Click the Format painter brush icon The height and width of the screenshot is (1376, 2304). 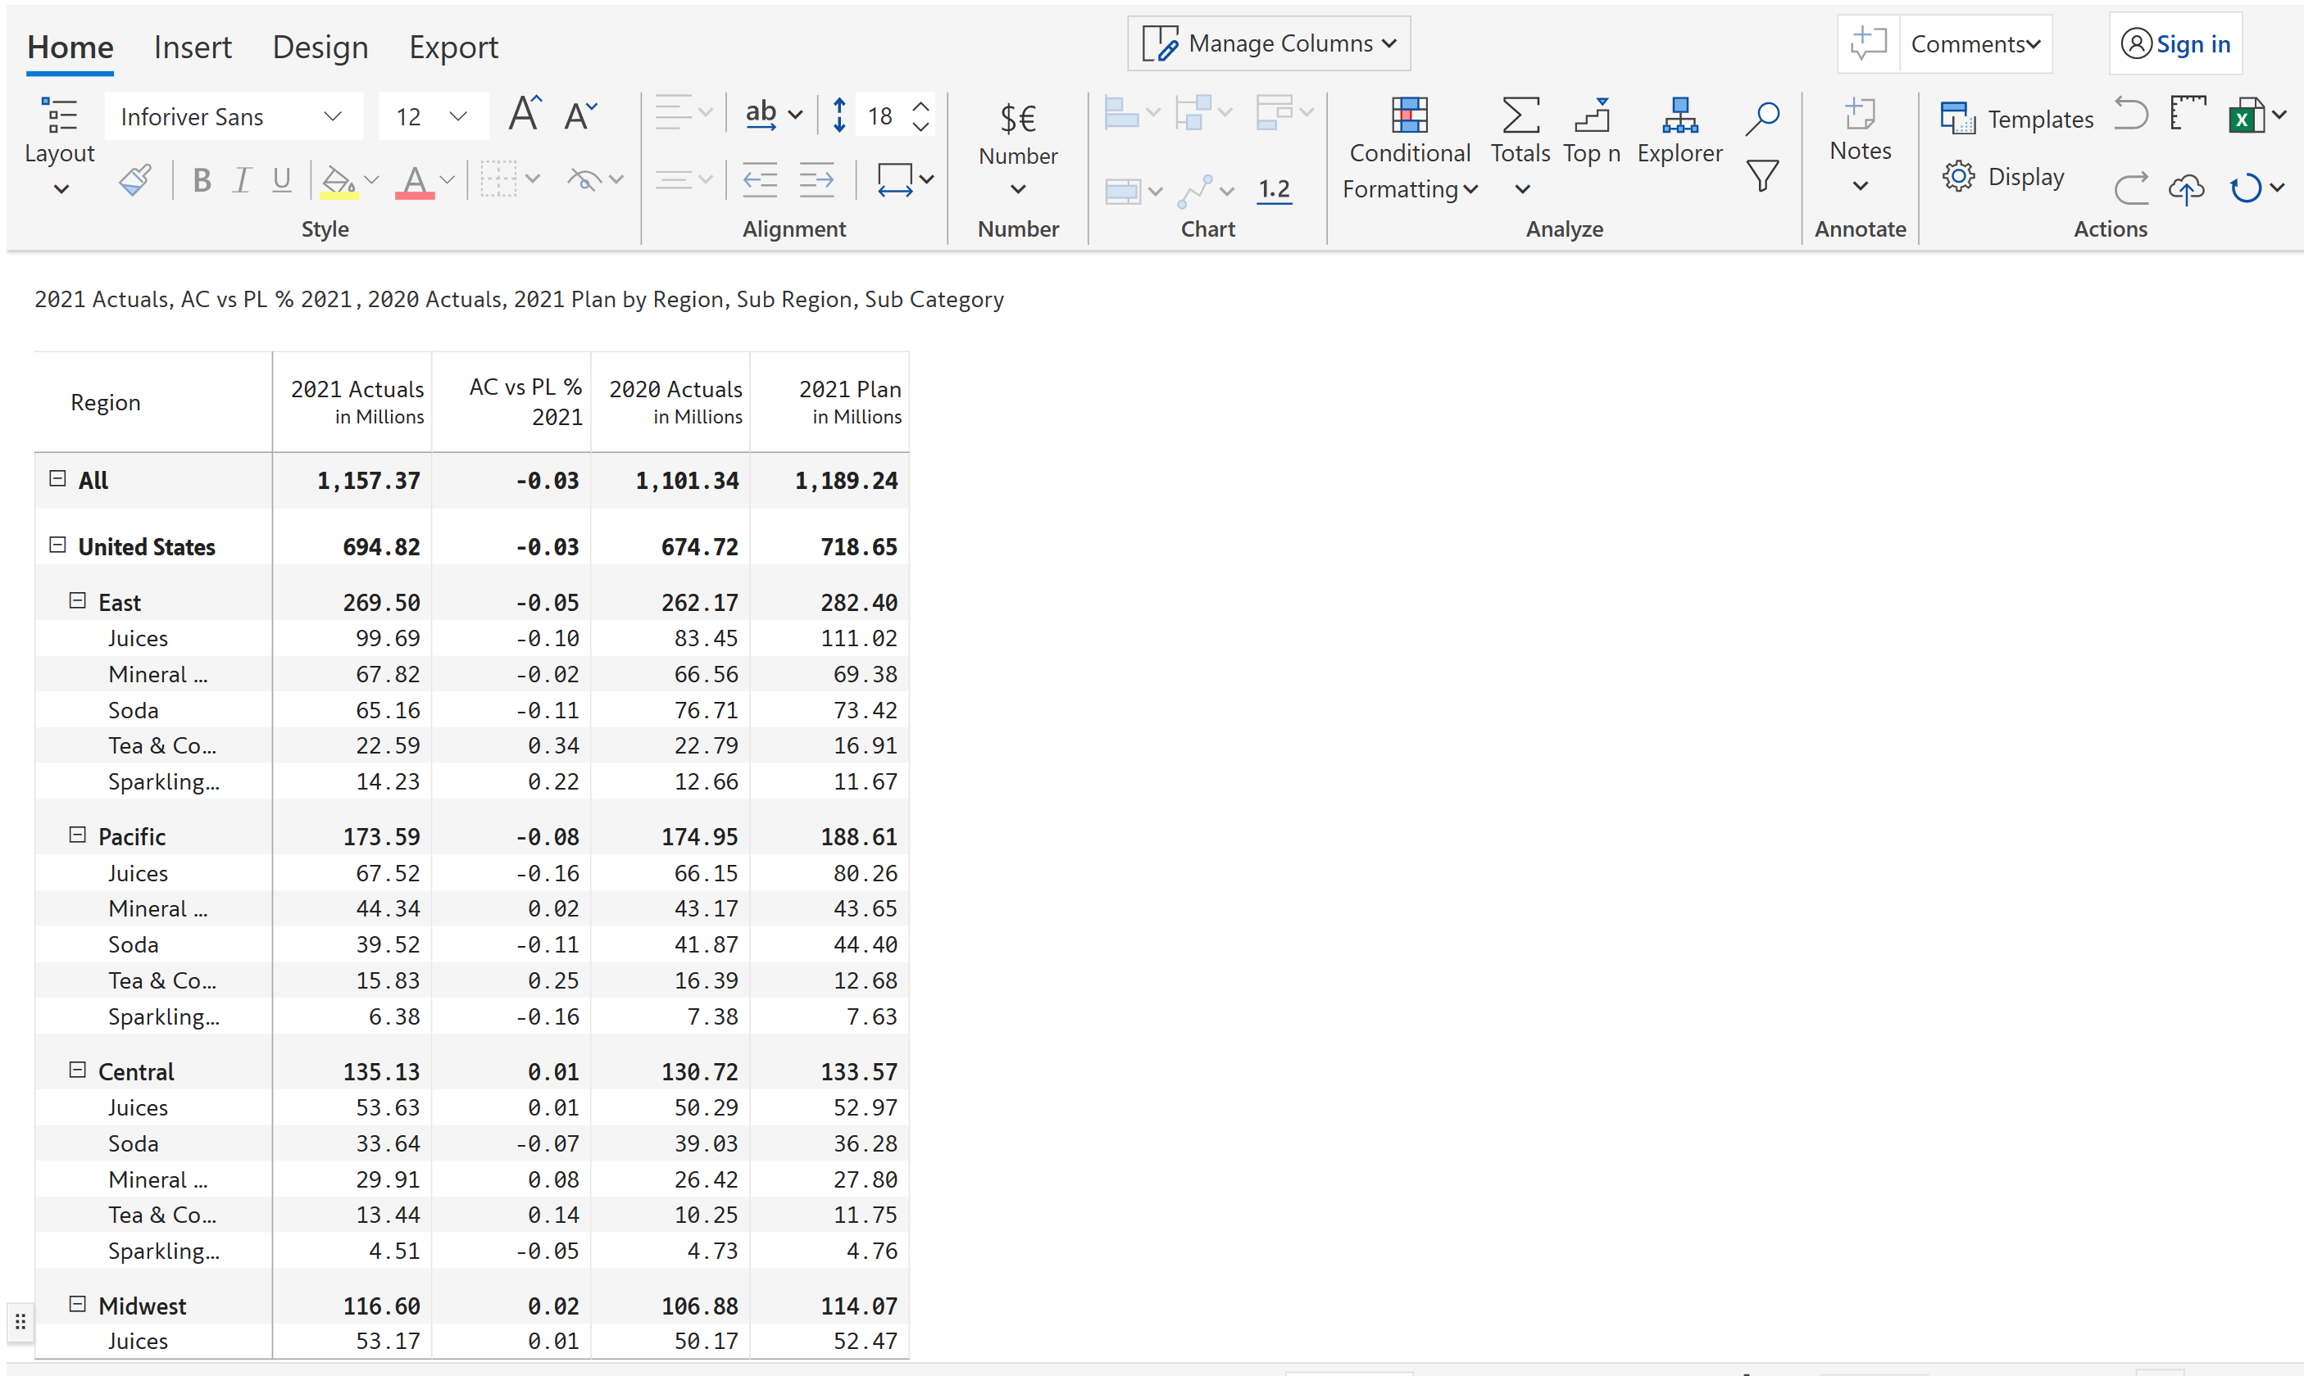pos(134,180)
